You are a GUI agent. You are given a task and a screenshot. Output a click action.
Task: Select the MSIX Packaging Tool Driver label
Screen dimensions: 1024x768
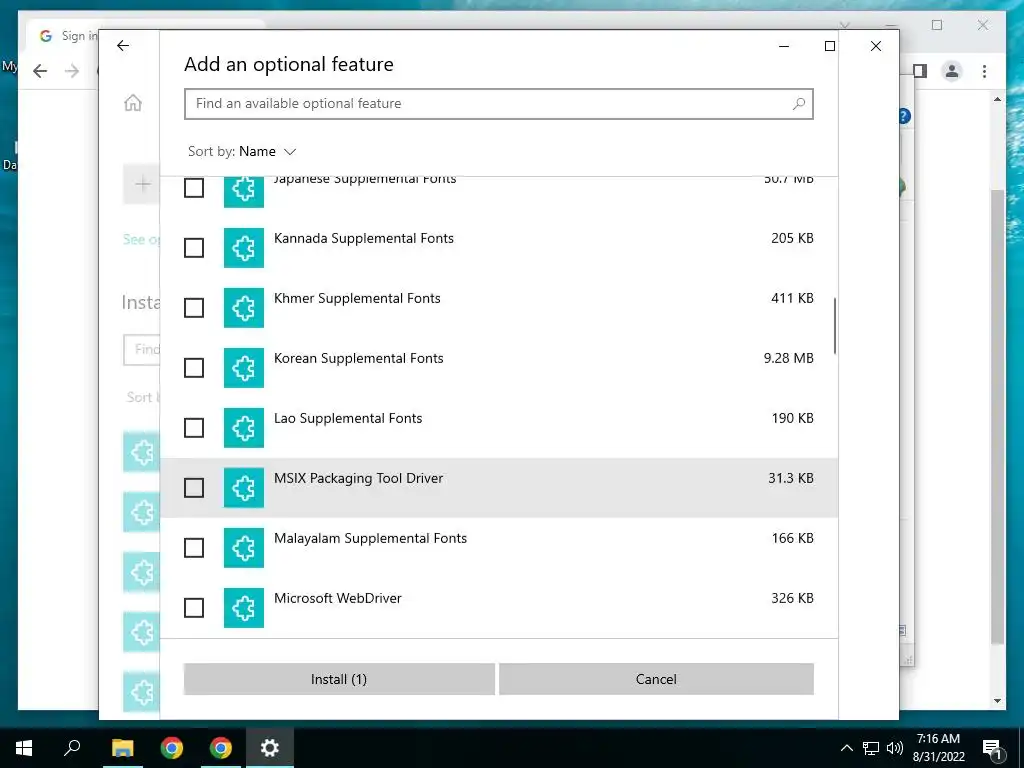point(359,479)
